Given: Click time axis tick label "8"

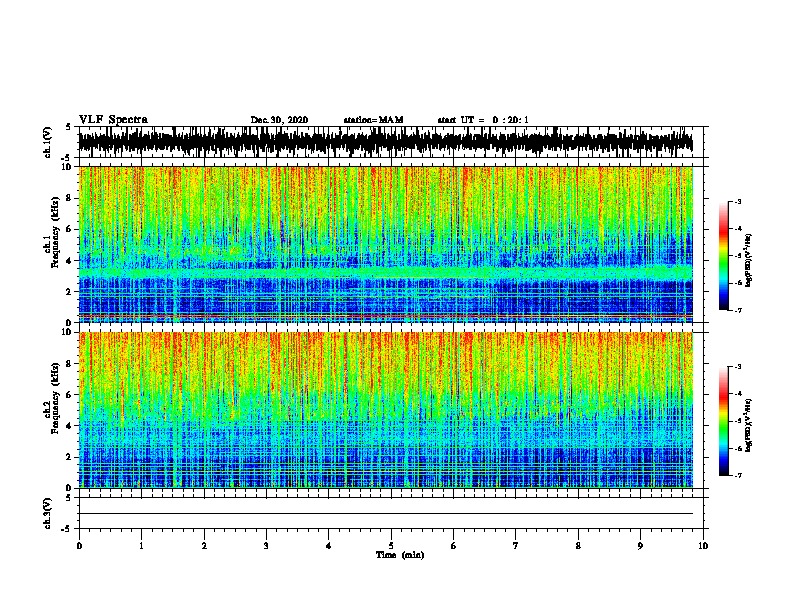Looking at the screenshot, I should click(x=578, y=546).
